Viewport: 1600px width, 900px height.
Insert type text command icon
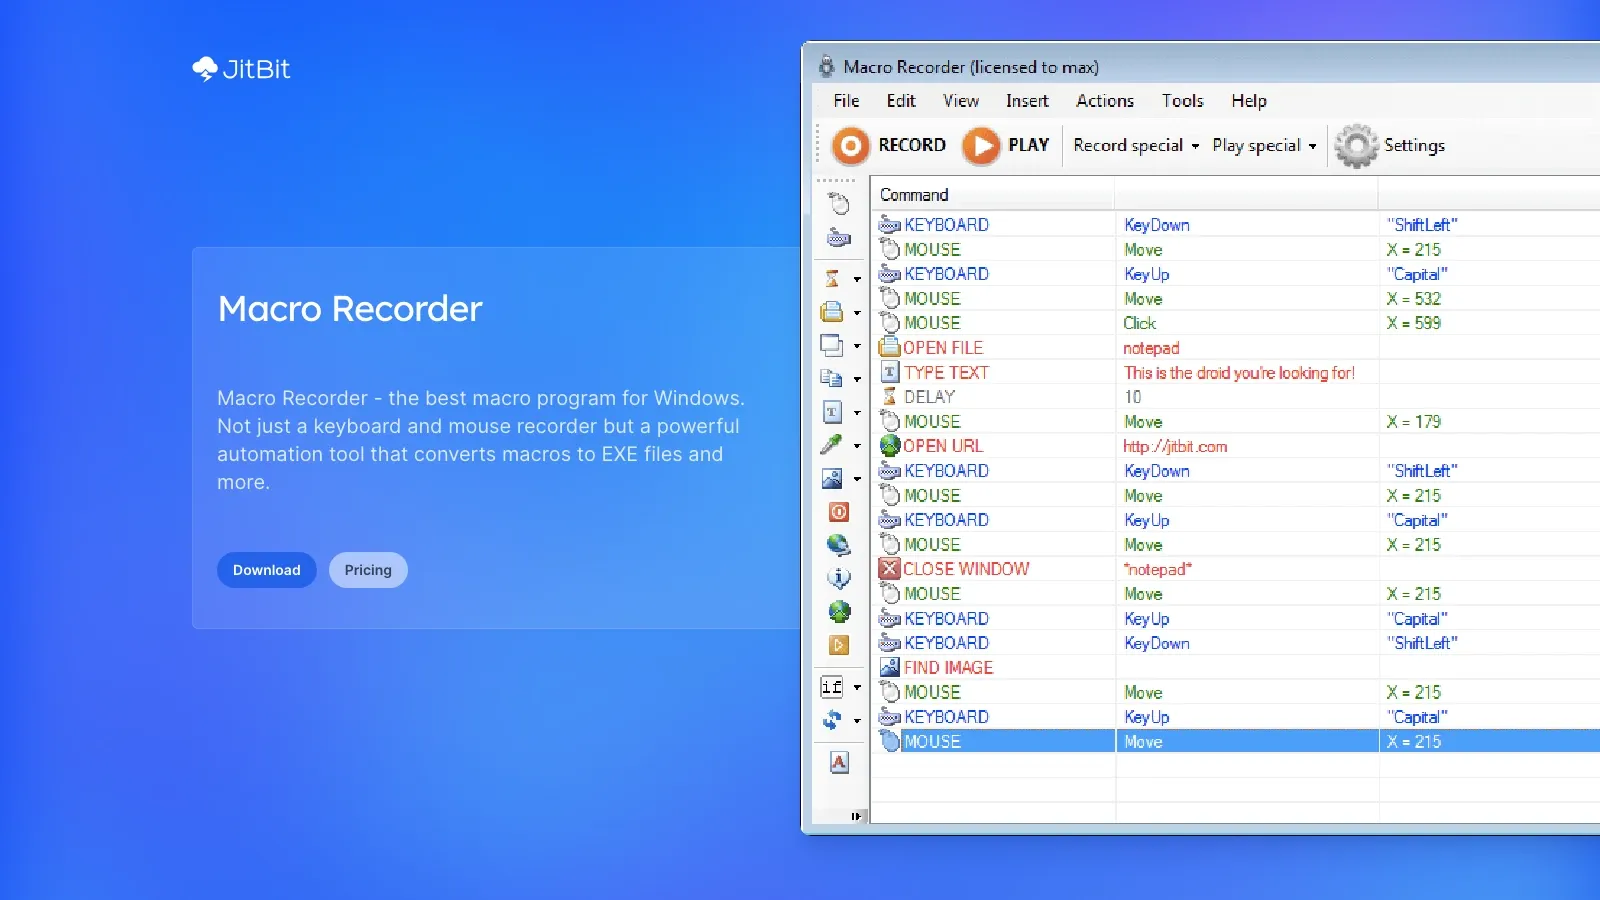click(832, 411)
